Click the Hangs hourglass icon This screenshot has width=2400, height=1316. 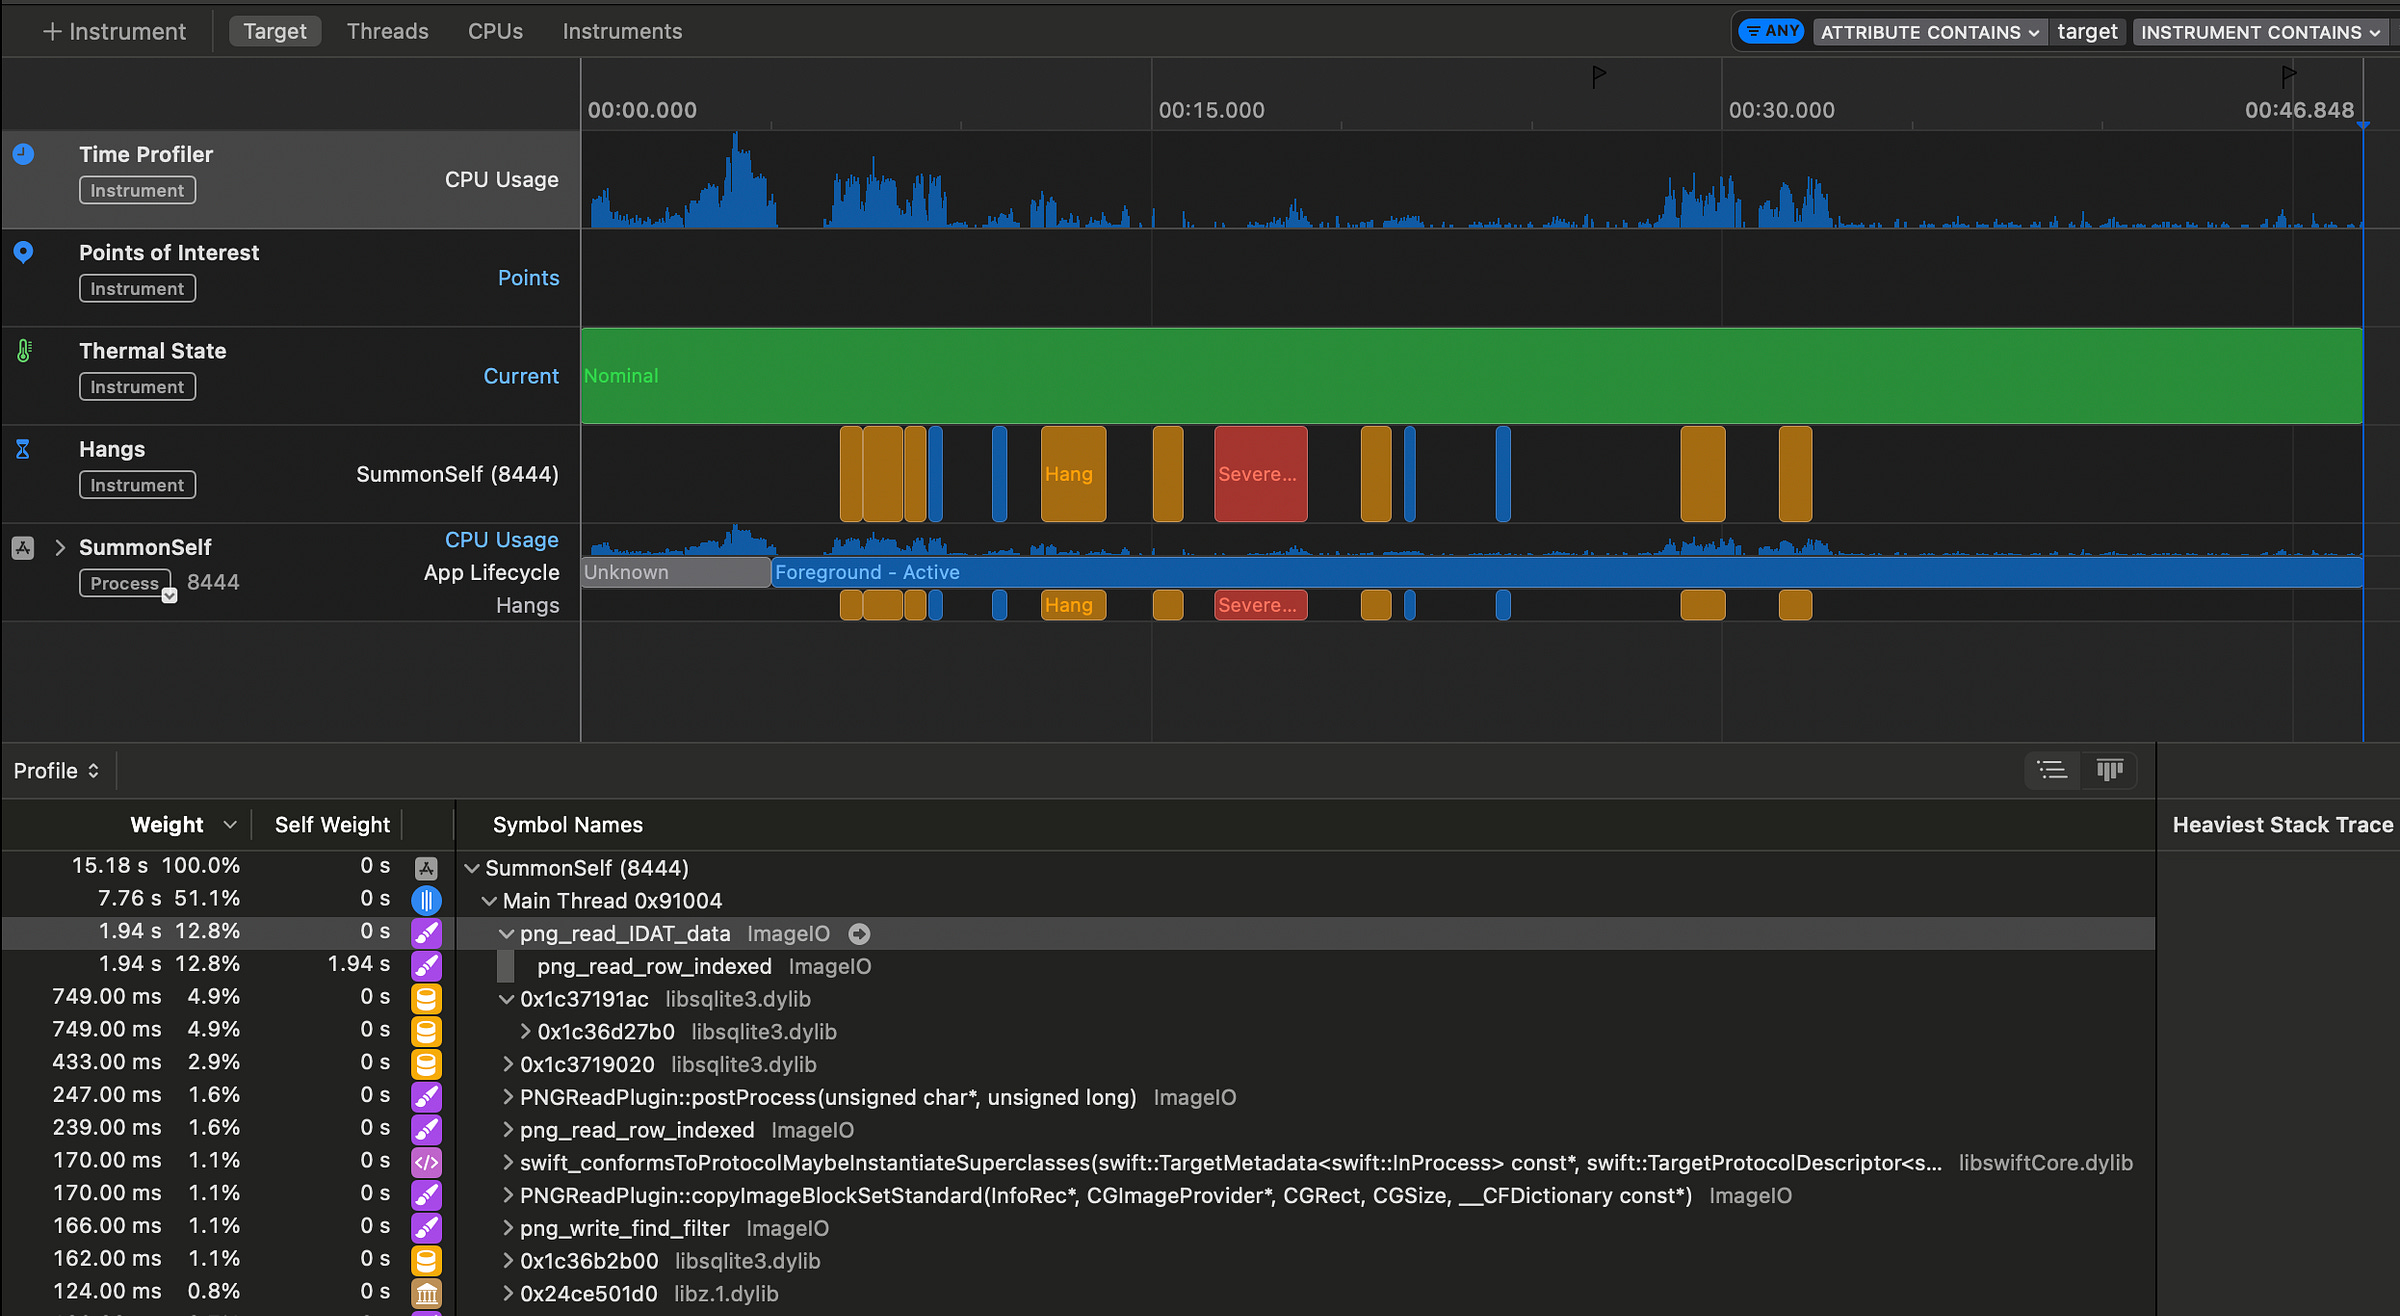(23, 449)
